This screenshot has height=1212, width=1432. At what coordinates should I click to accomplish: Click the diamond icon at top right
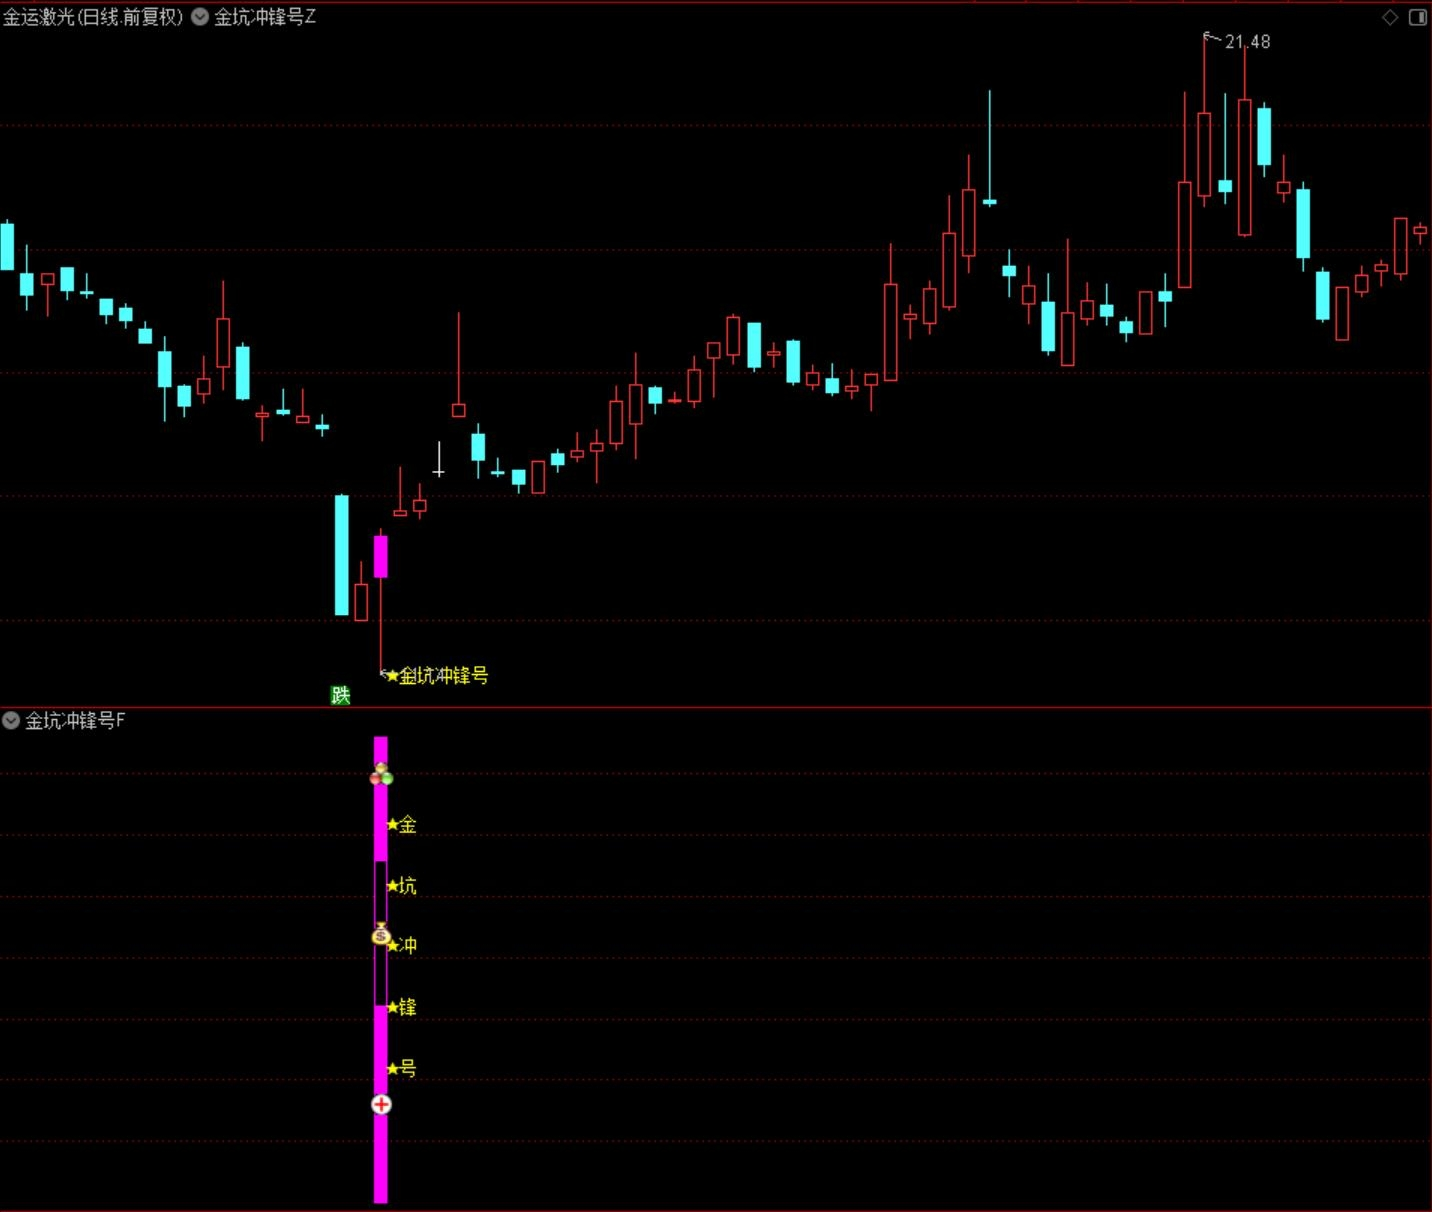click(1390, 17)
